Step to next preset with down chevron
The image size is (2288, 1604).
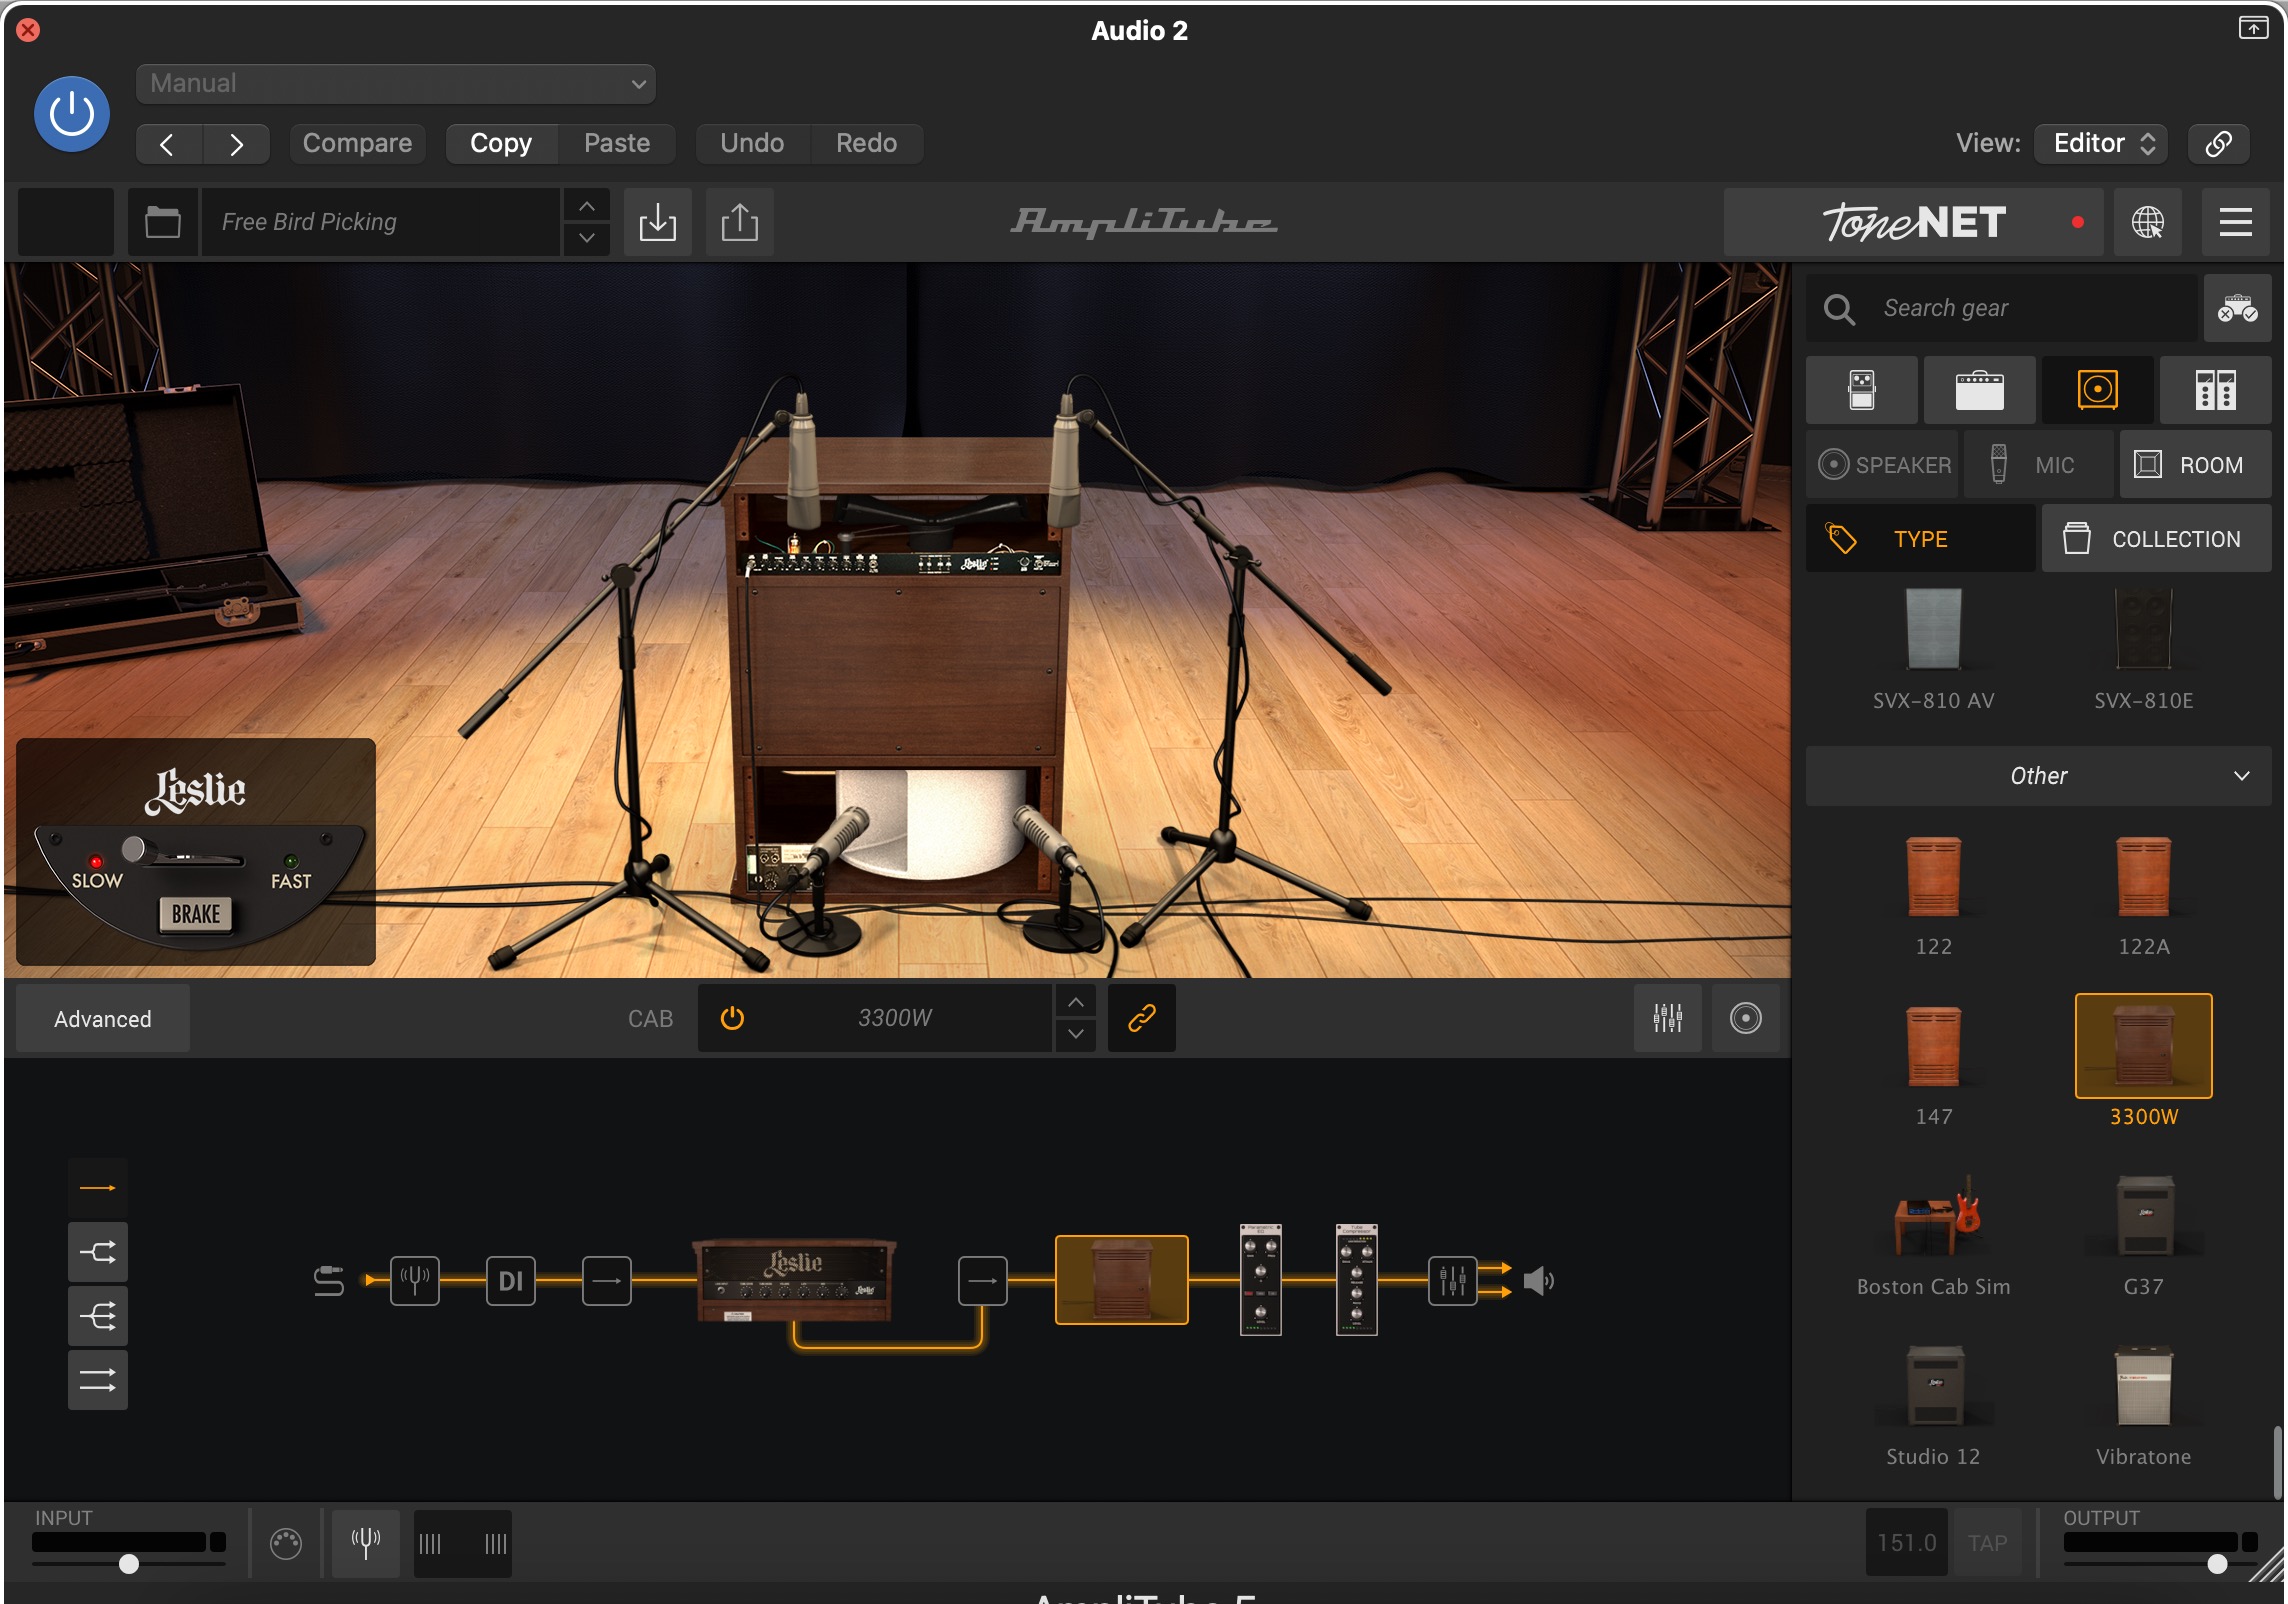[x=587, y=238]
